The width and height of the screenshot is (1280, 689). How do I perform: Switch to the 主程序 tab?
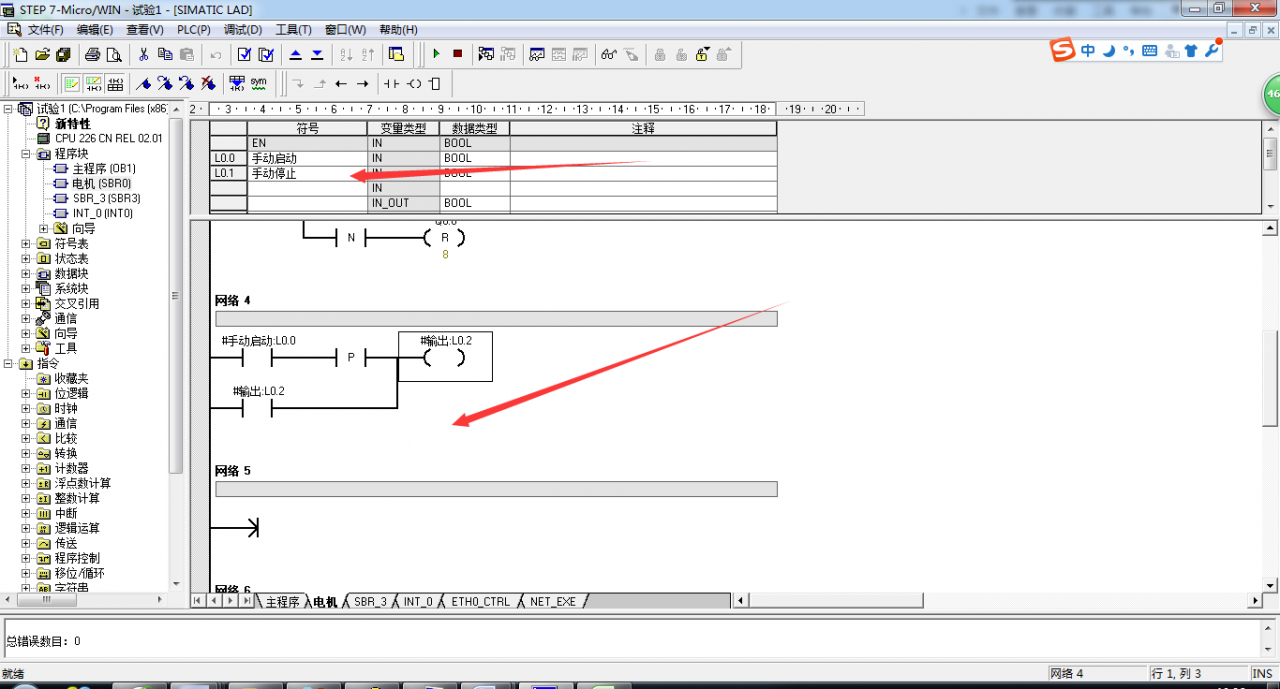(281, 602)
